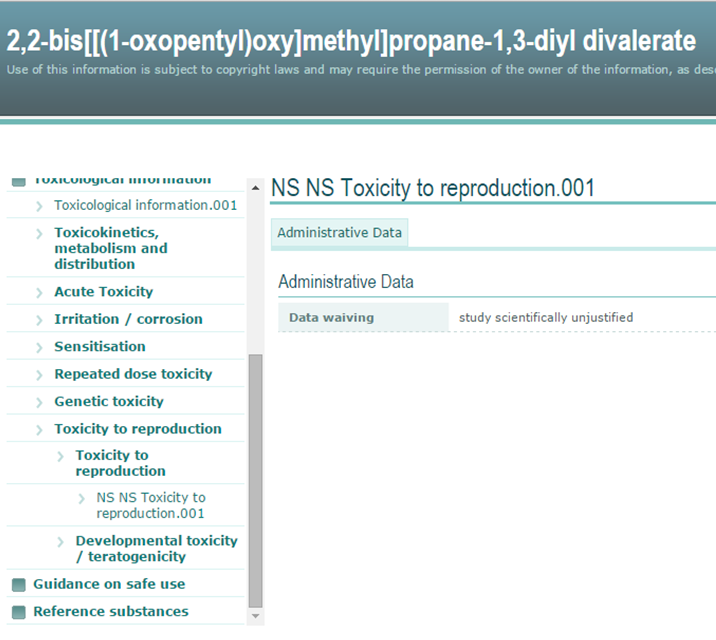This screenshot has width=716, height=640.
Task: Collapse the Toxicological information section icon
Action: [18, 181]
